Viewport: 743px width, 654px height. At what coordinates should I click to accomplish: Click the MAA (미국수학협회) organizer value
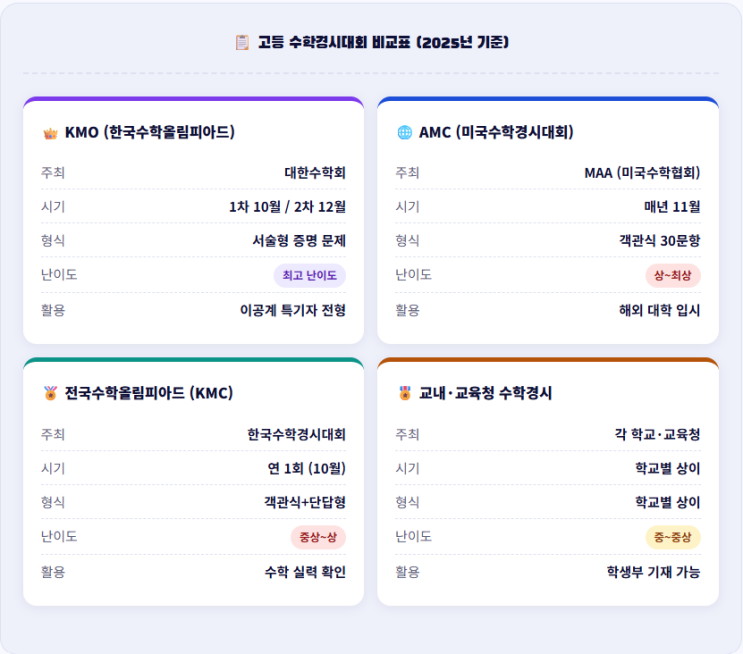642,173
